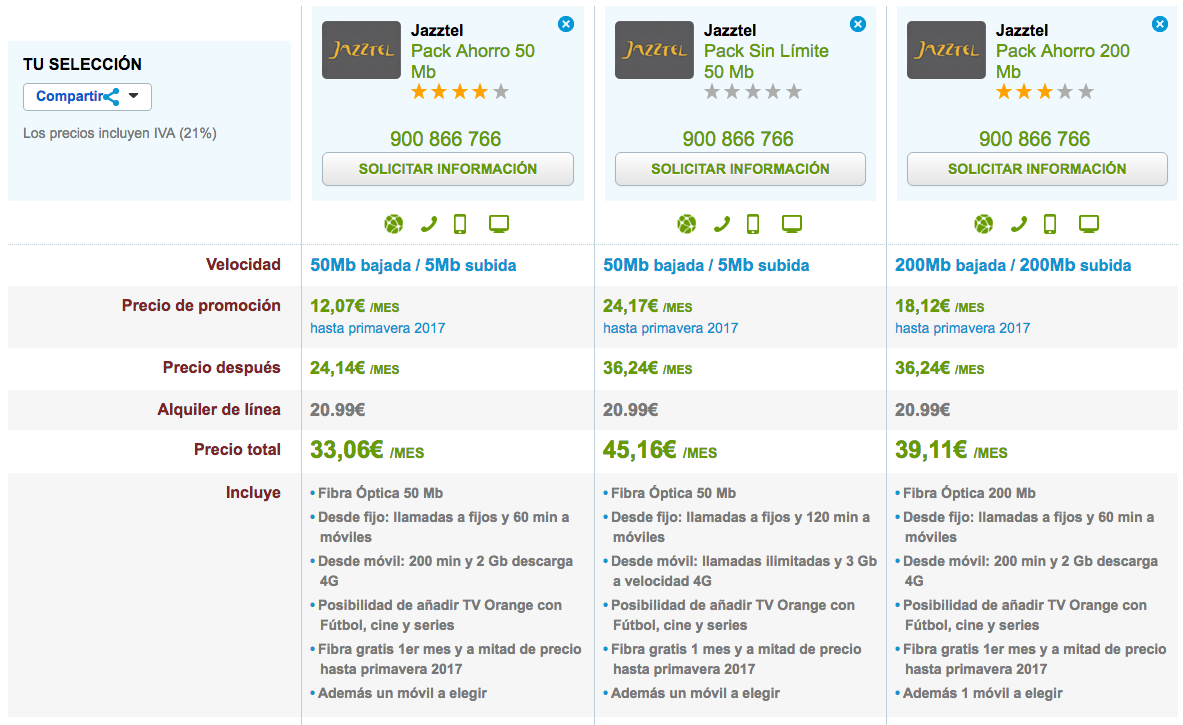This screenshot has width=1183, height=725.
Task: Click landline phone icon under Pack Ahorro 200 Mb
Action: 1019,224
